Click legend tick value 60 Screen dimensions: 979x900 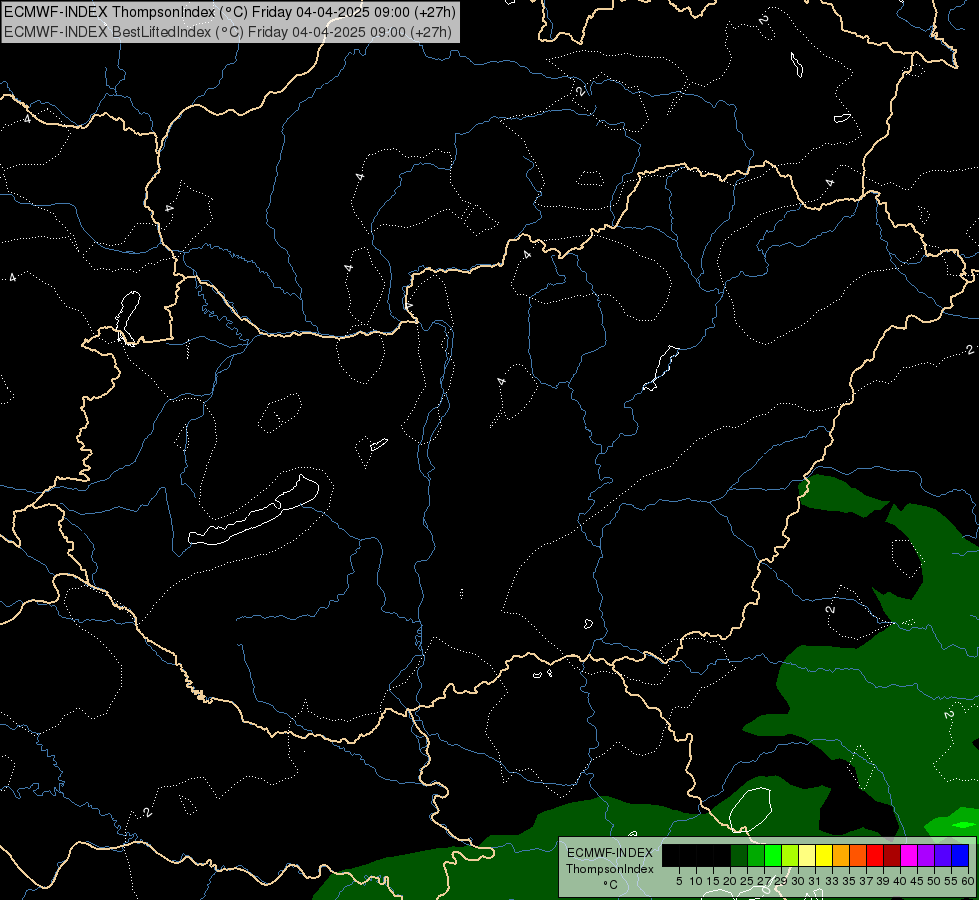tap(968, 881)
